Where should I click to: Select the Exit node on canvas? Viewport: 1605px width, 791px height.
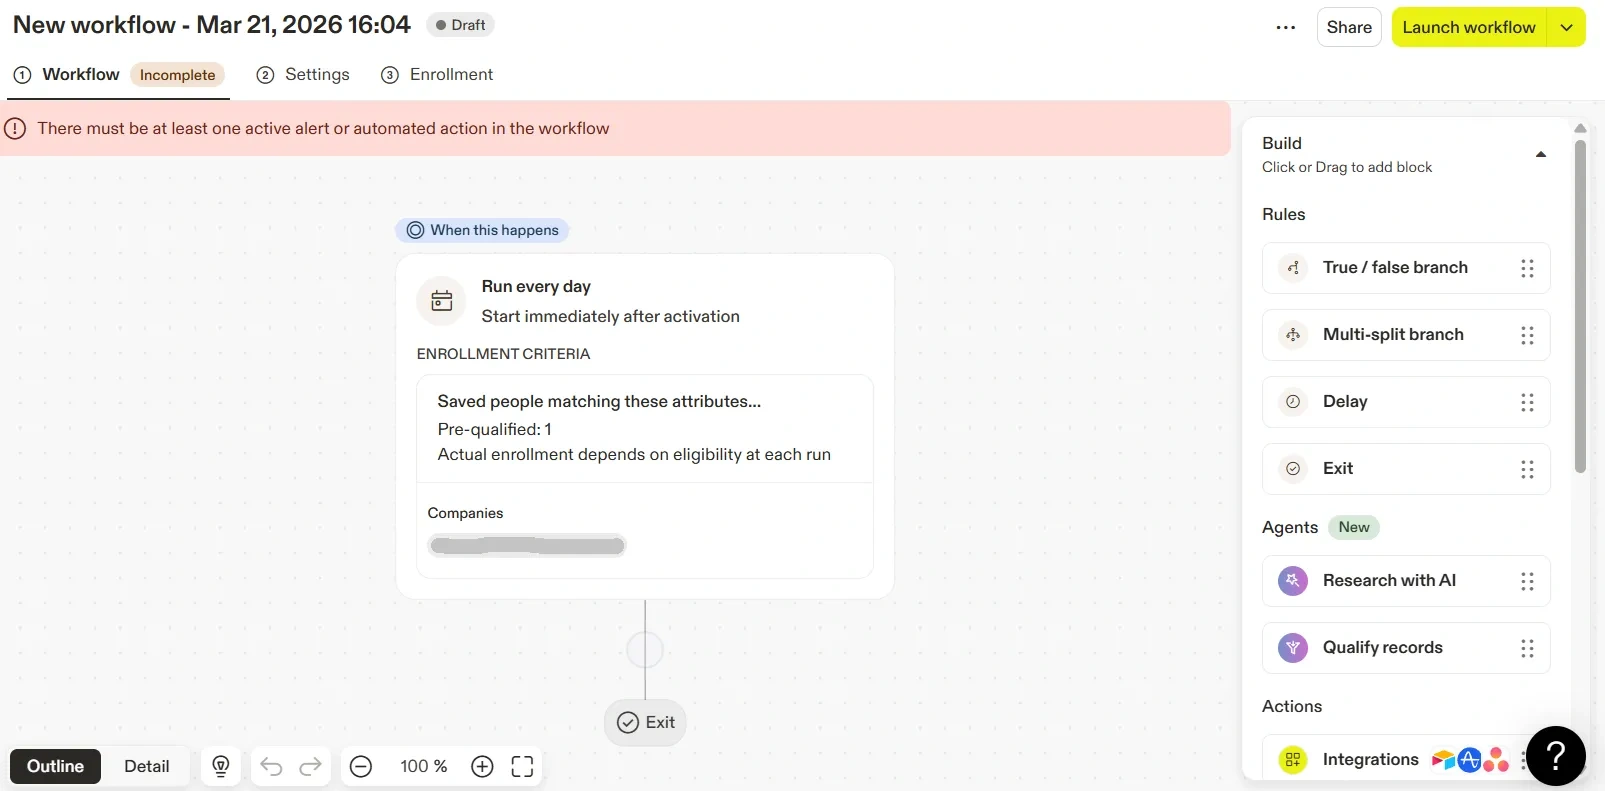click(x=645, y=722)
